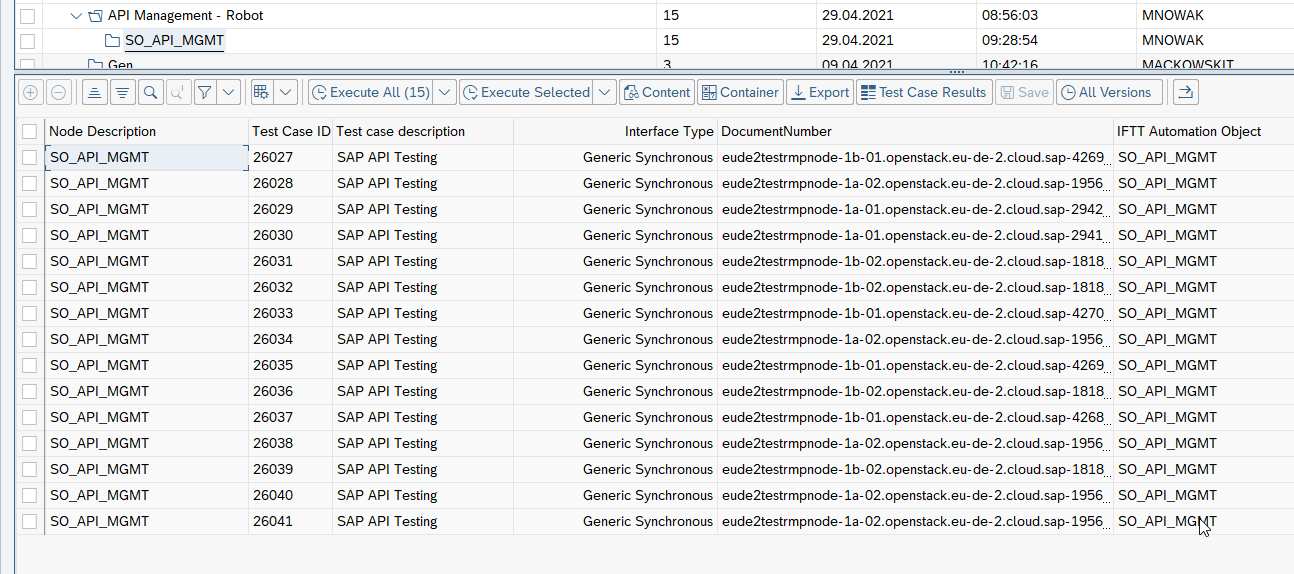The width and height of the screenshot is (1294, 574).
Task: Select the SO_API_MGMT folder in the tree
Action: pos(174,41)
